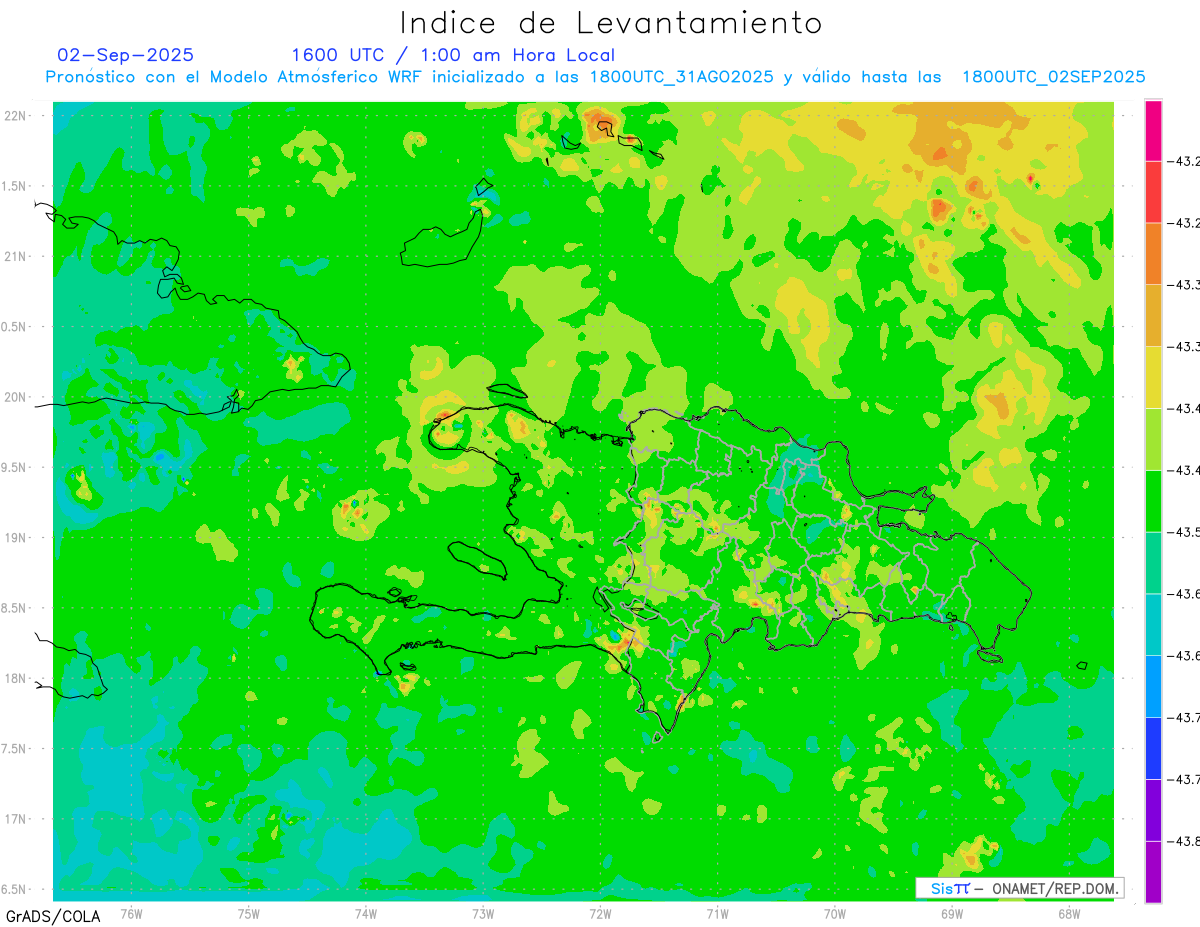Click the "19N" latitude label
Screen dimensions: 1200x927
click(x=15, y=537)
